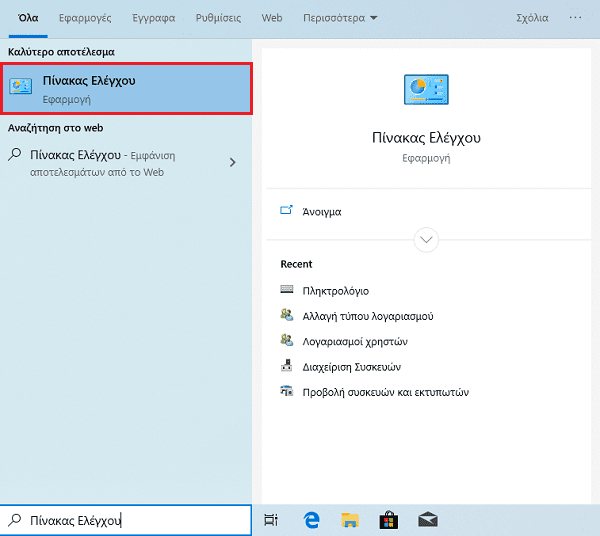Click the Άνοιγμα open action
Screen dimensions: 600x536
coord(321,212)
